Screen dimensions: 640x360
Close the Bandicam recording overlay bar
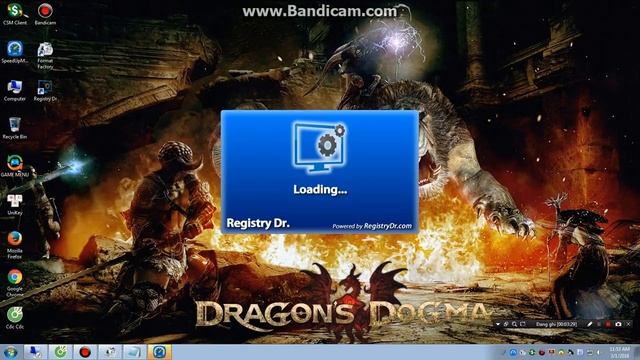tap(629, 324)
